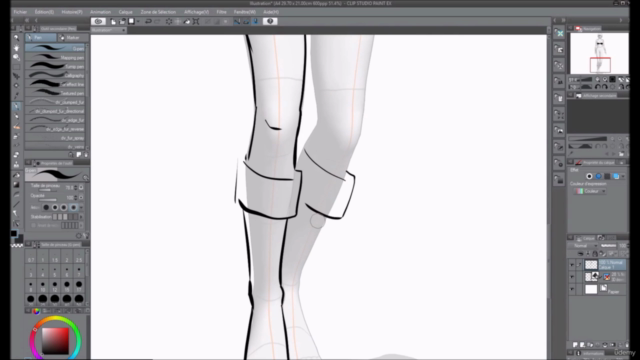Toggle visibility of the 3D model layer
Screen dimensions: 640x360
coord(572,277)
